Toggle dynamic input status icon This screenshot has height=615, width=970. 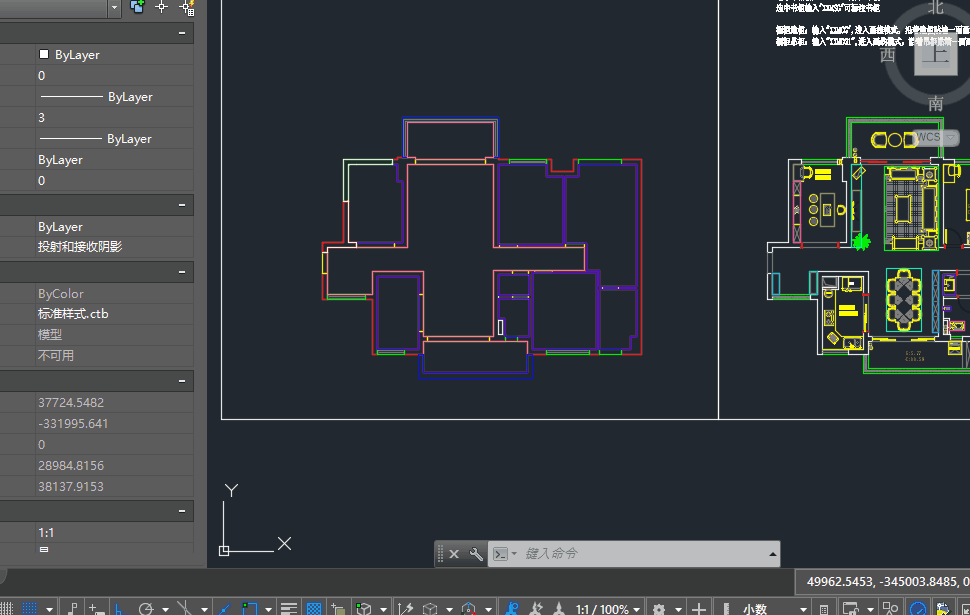(96, 609)
